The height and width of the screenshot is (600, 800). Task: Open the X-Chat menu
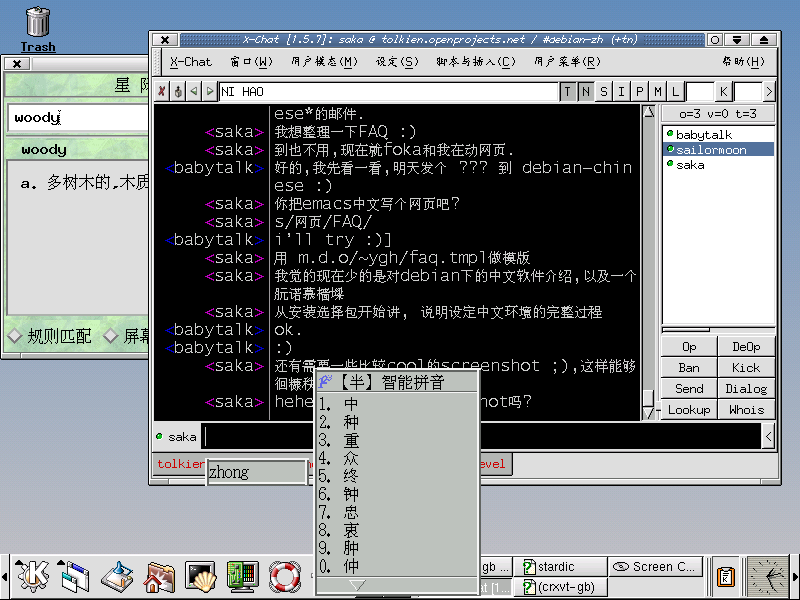tap(190, 62)
